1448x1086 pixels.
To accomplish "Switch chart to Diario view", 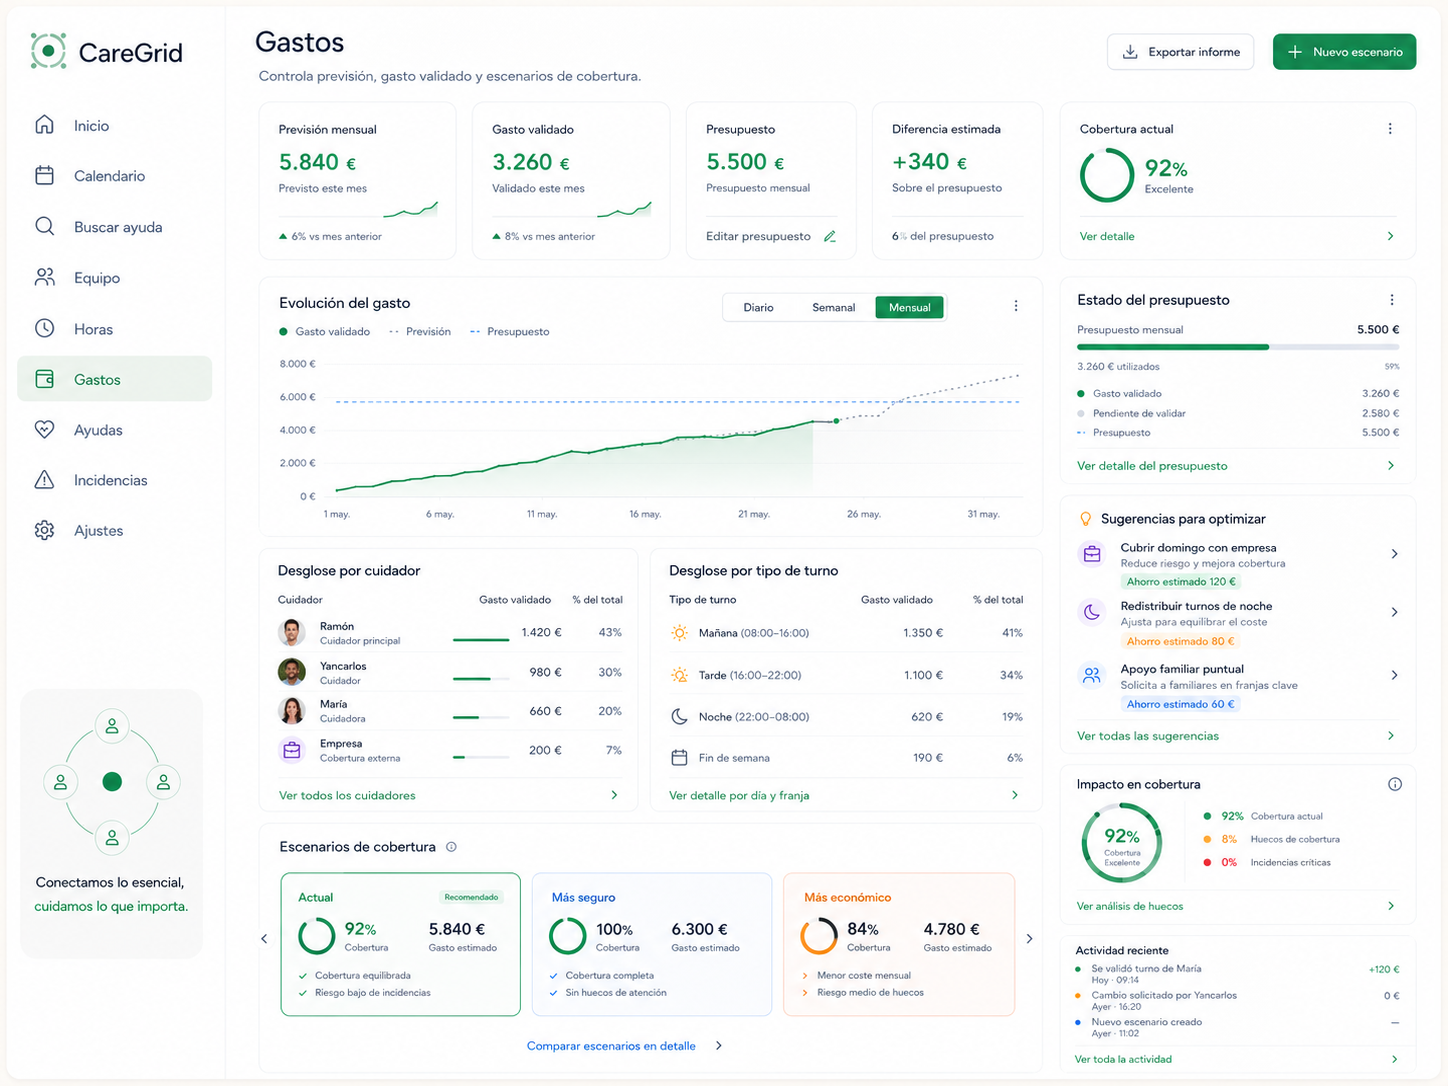I will (x=758, y=307).
